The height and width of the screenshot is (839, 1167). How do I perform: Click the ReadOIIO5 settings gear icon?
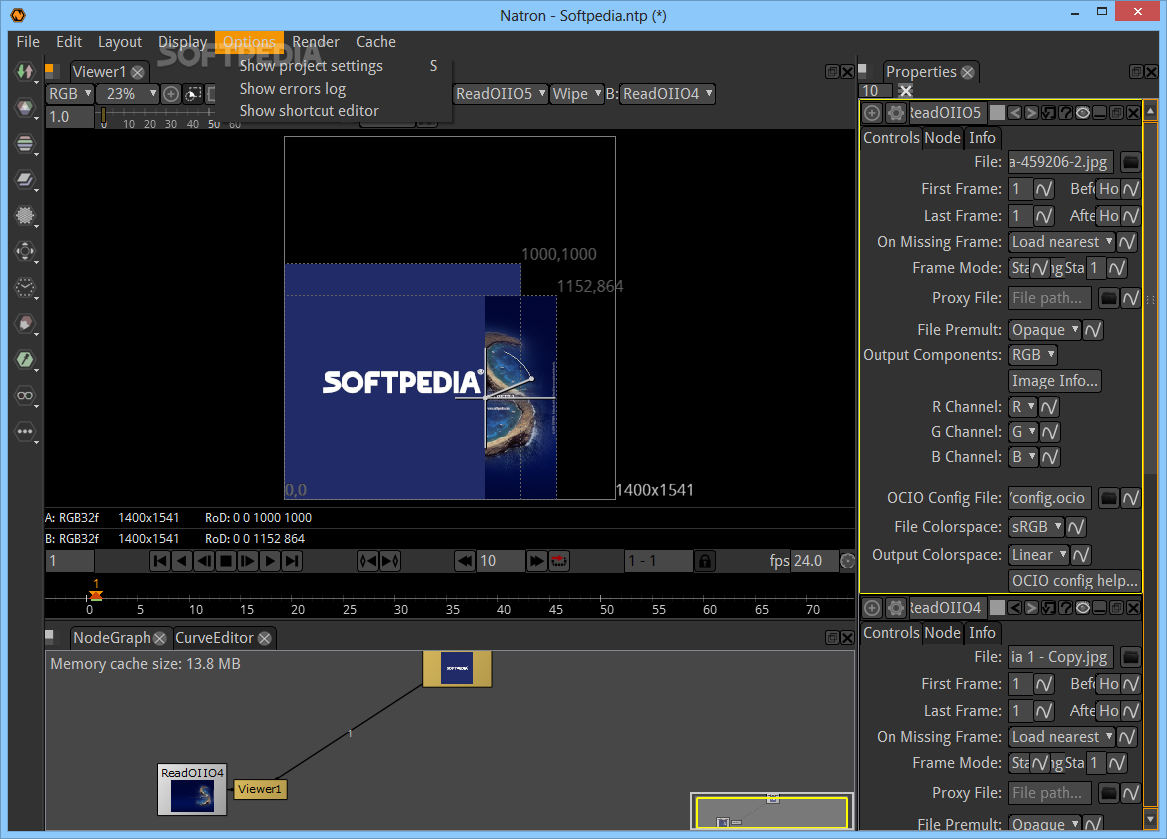pos(895,113)
